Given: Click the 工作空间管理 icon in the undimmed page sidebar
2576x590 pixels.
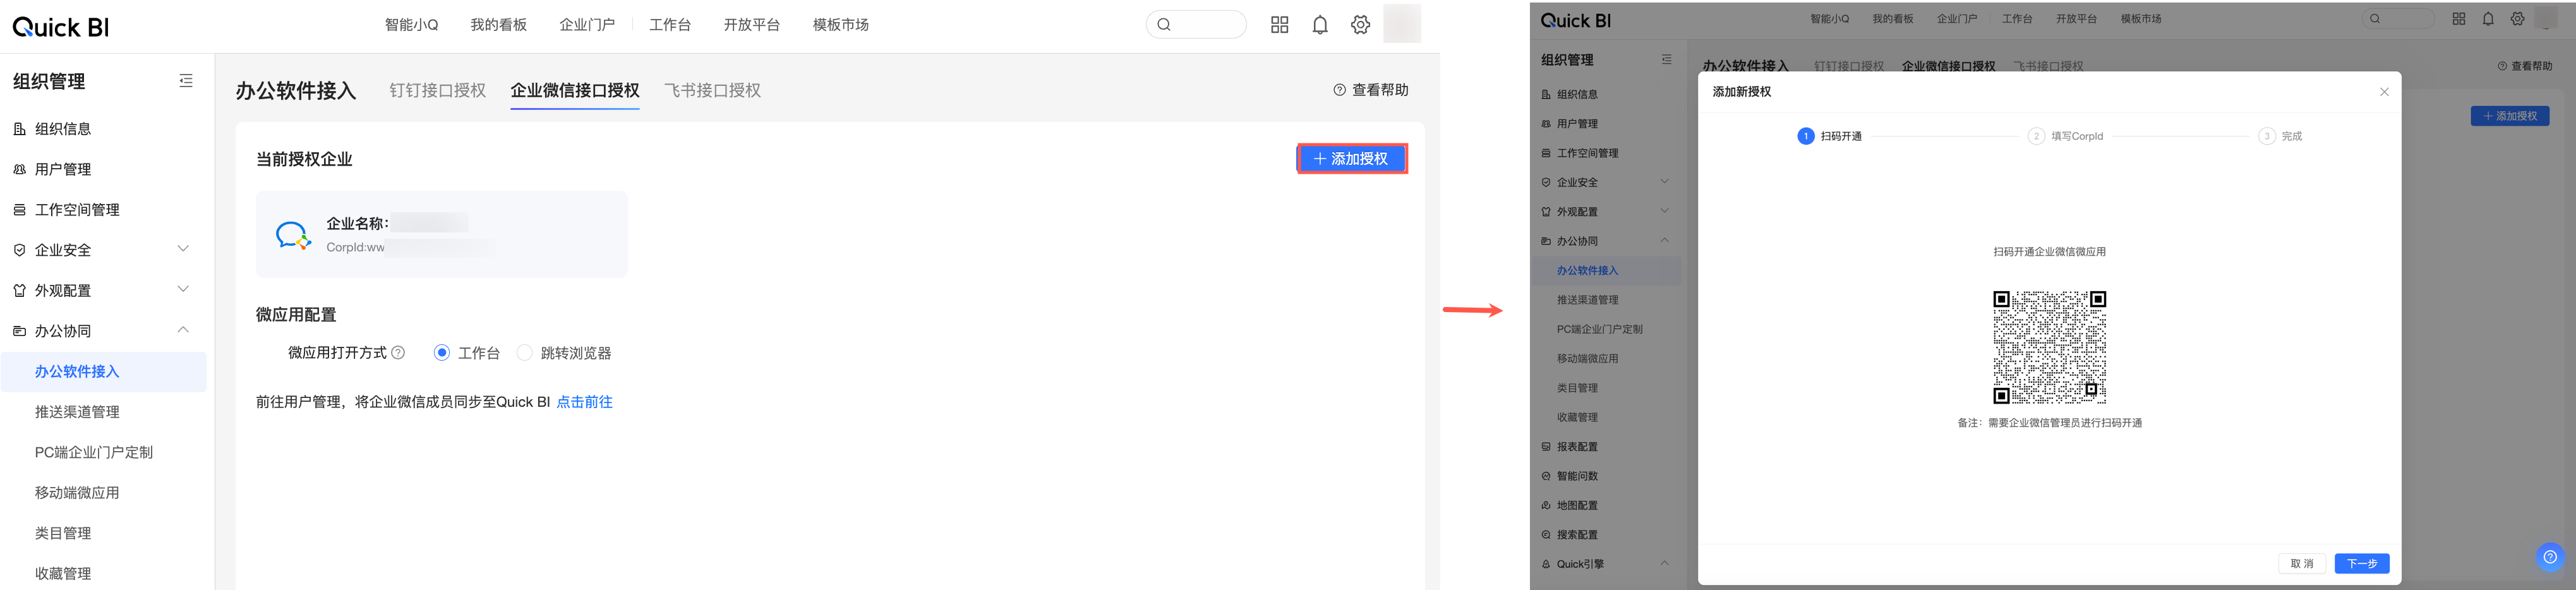Looking at the screenshot, I should coord(19,210).
